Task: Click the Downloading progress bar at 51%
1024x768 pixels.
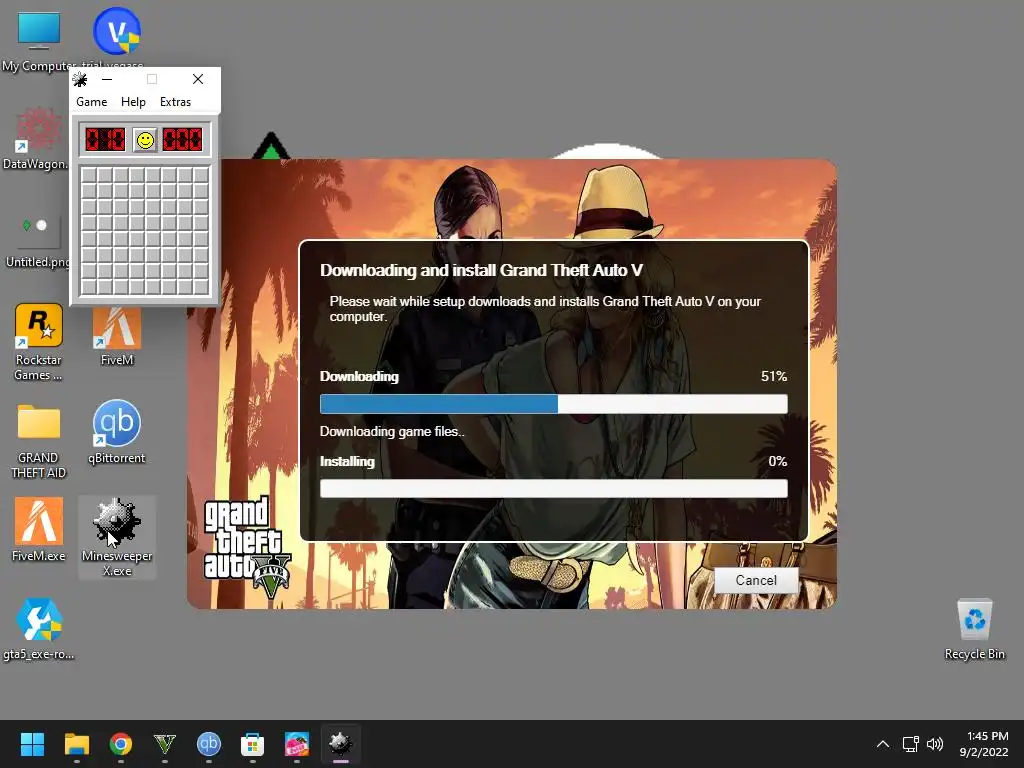Action: tap(554, 404)
